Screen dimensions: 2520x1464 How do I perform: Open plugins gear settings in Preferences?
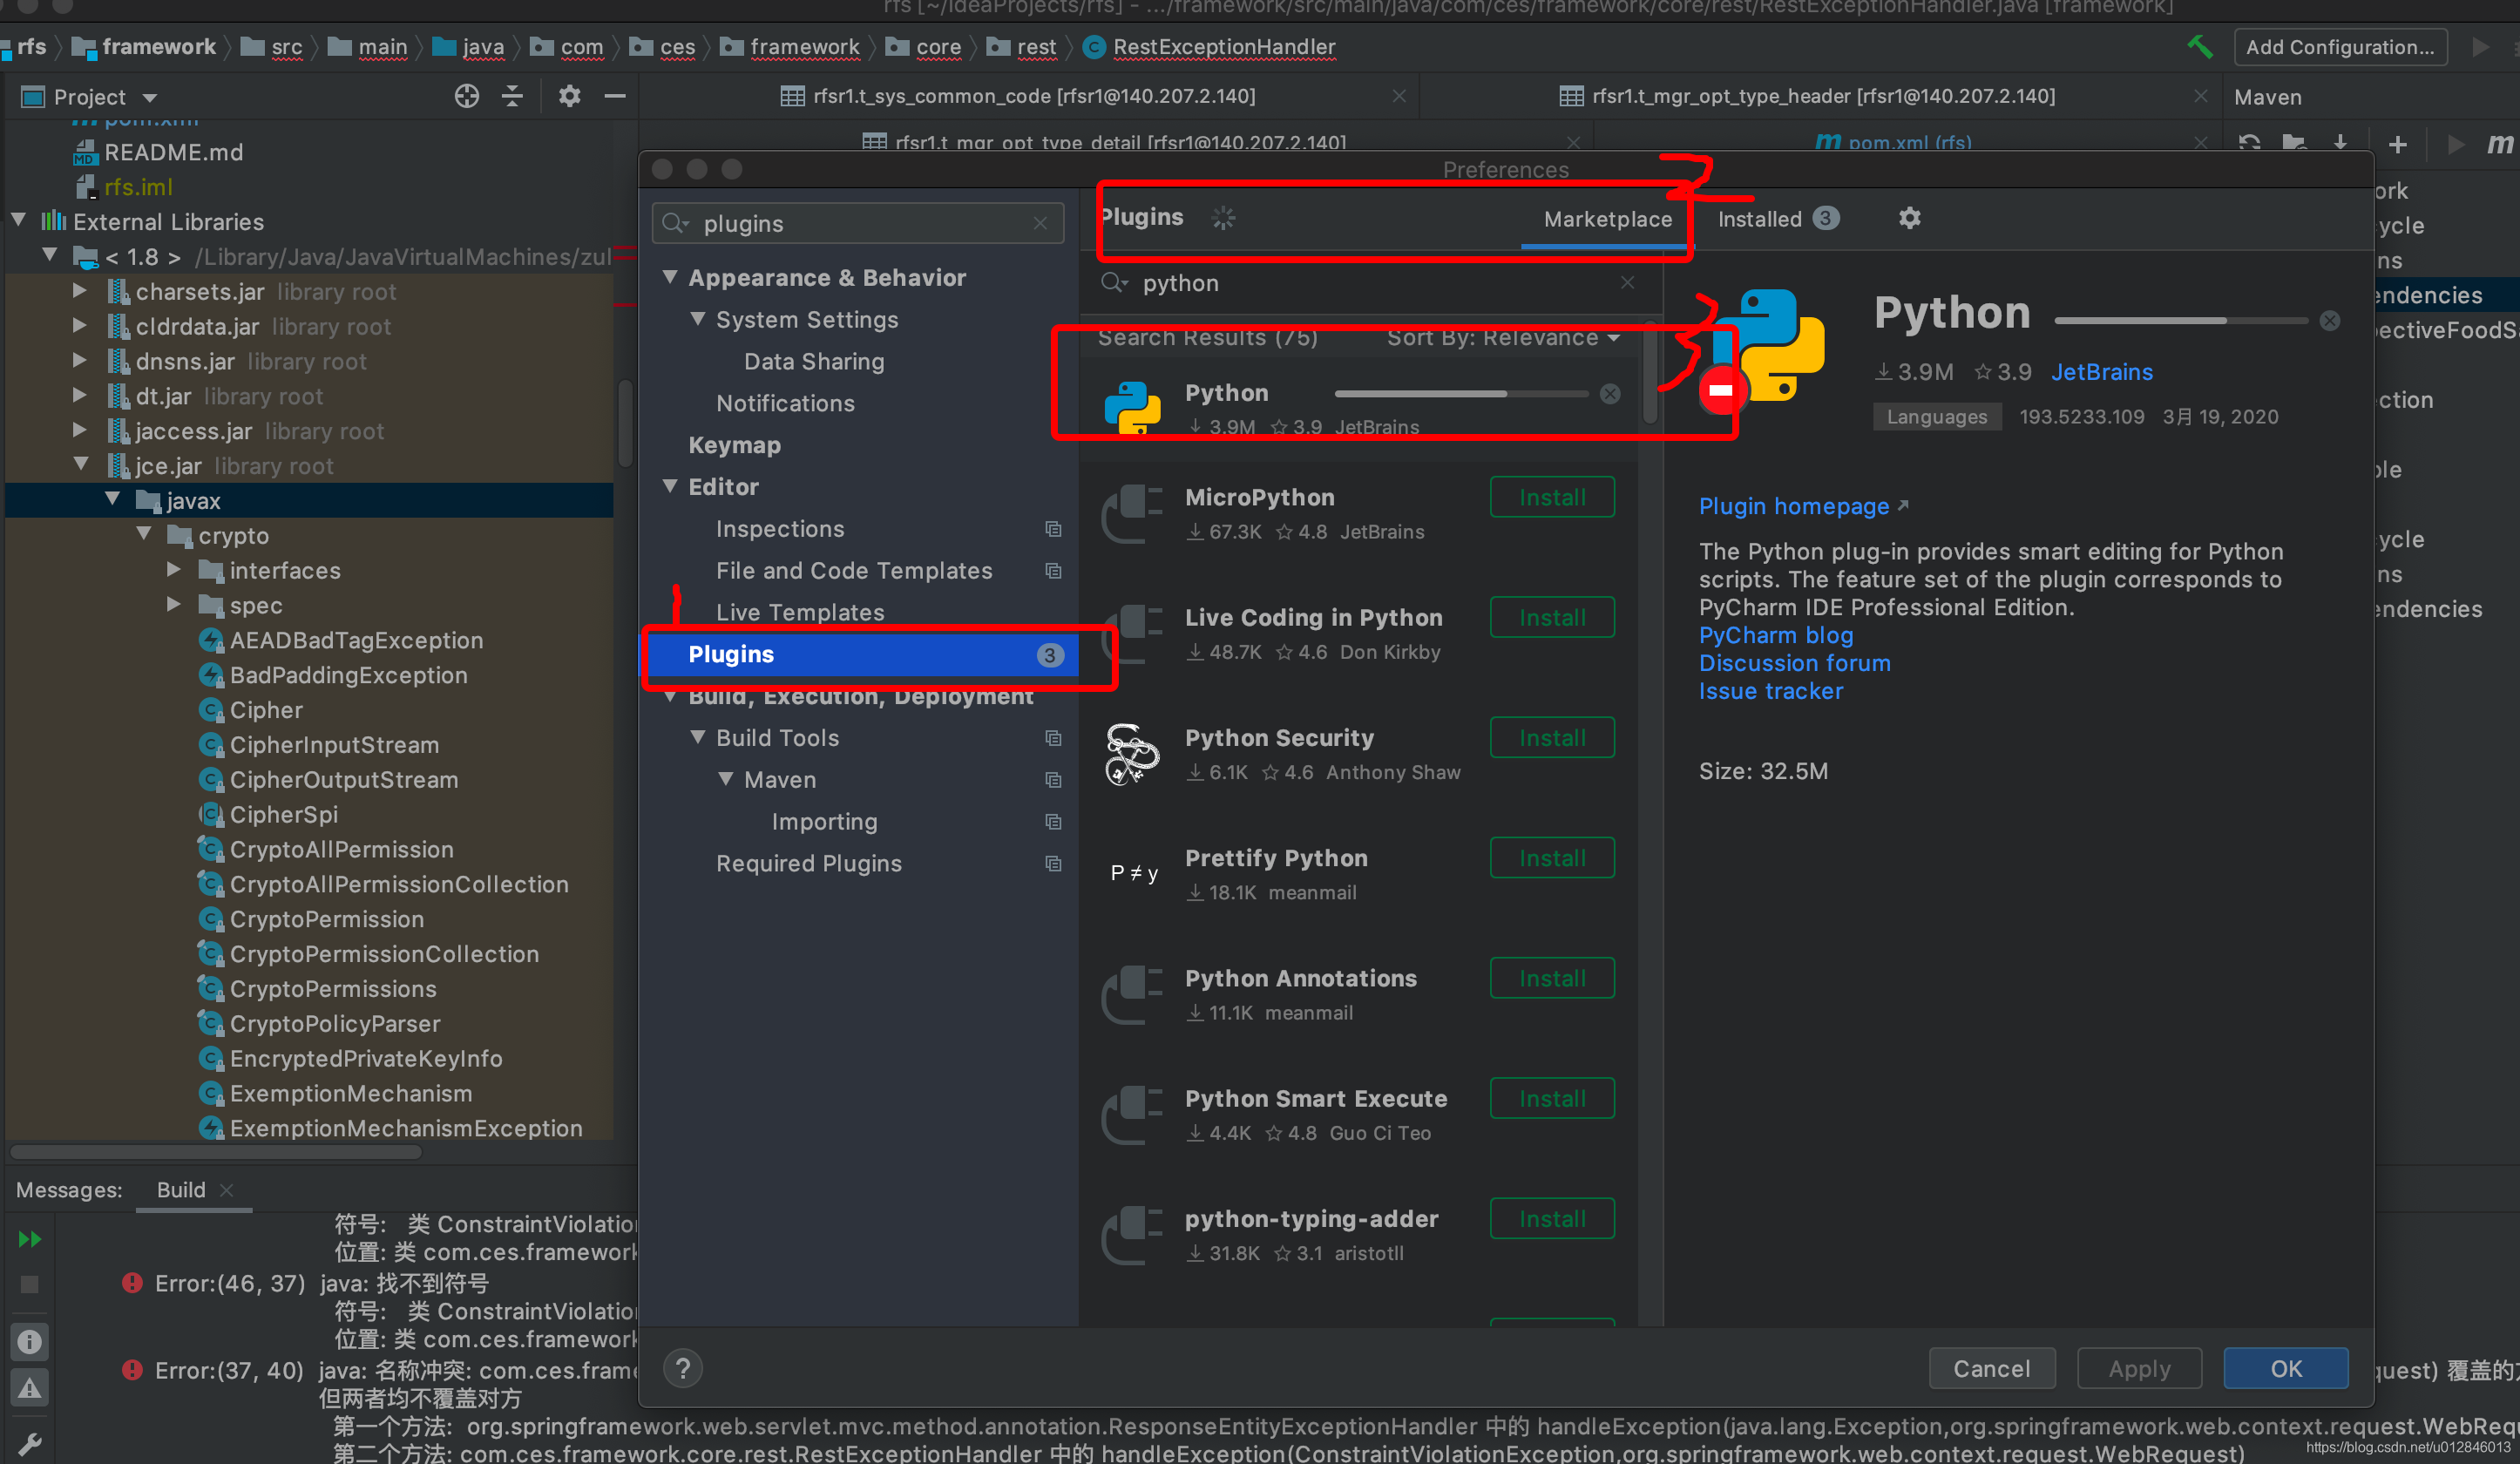click(x=1909, y=218)
